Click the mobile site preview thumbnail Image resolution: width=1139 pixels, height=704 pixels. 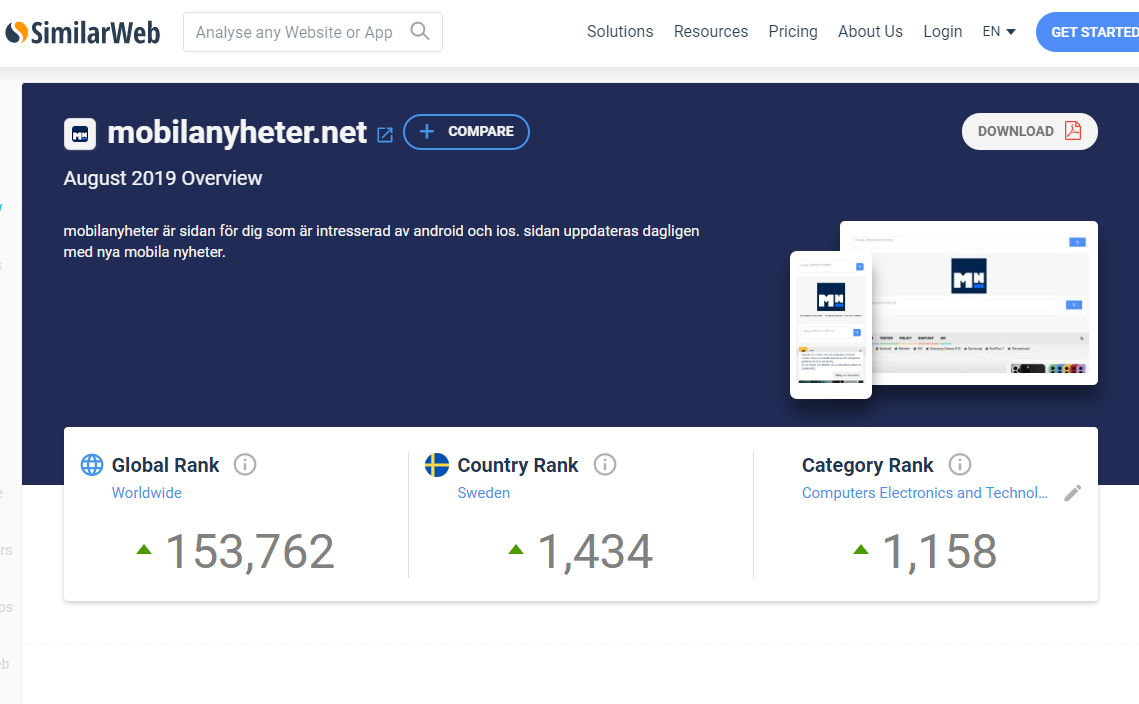click(x=830, y=325)
